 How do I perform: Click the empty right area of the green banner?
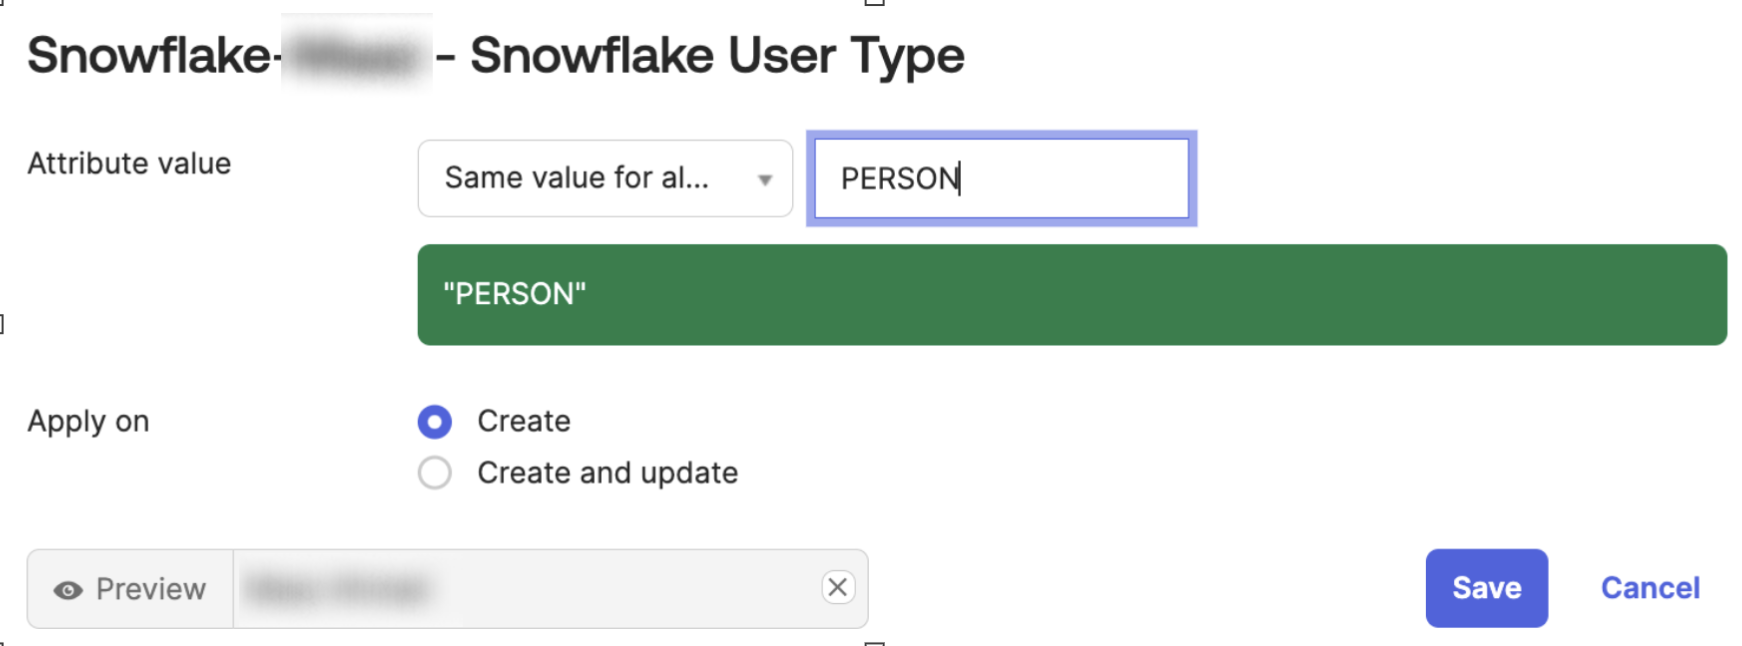click(x=1300, y=295)
